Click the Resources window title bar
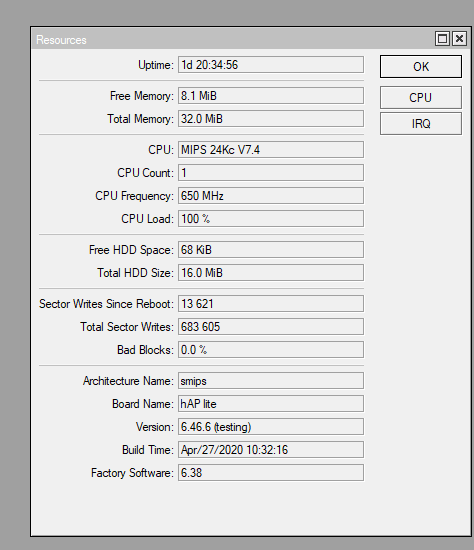474x550 pixels. (x=232, y=39)
